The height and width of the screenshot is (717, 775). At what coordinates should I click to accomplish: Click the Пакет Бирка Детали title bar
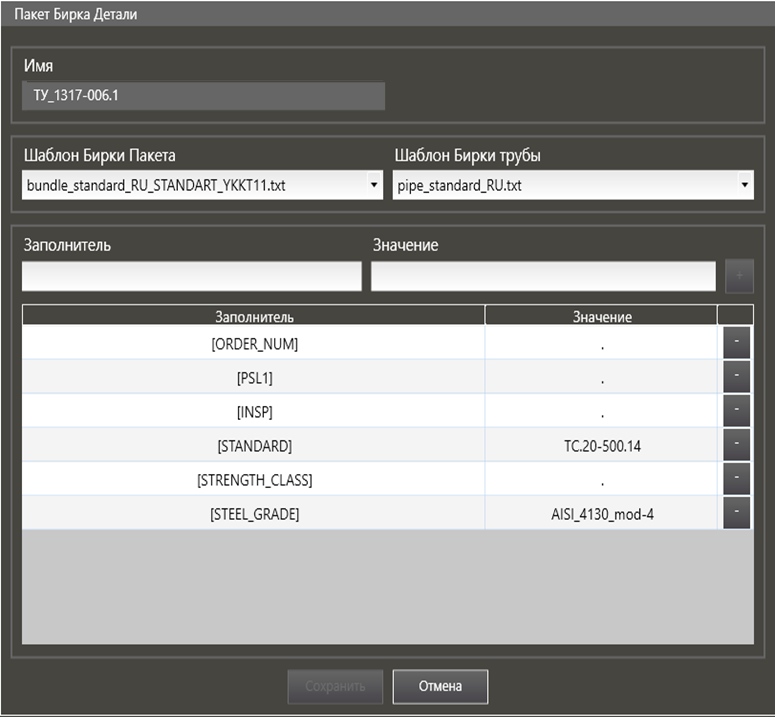(x=388, y=14)
